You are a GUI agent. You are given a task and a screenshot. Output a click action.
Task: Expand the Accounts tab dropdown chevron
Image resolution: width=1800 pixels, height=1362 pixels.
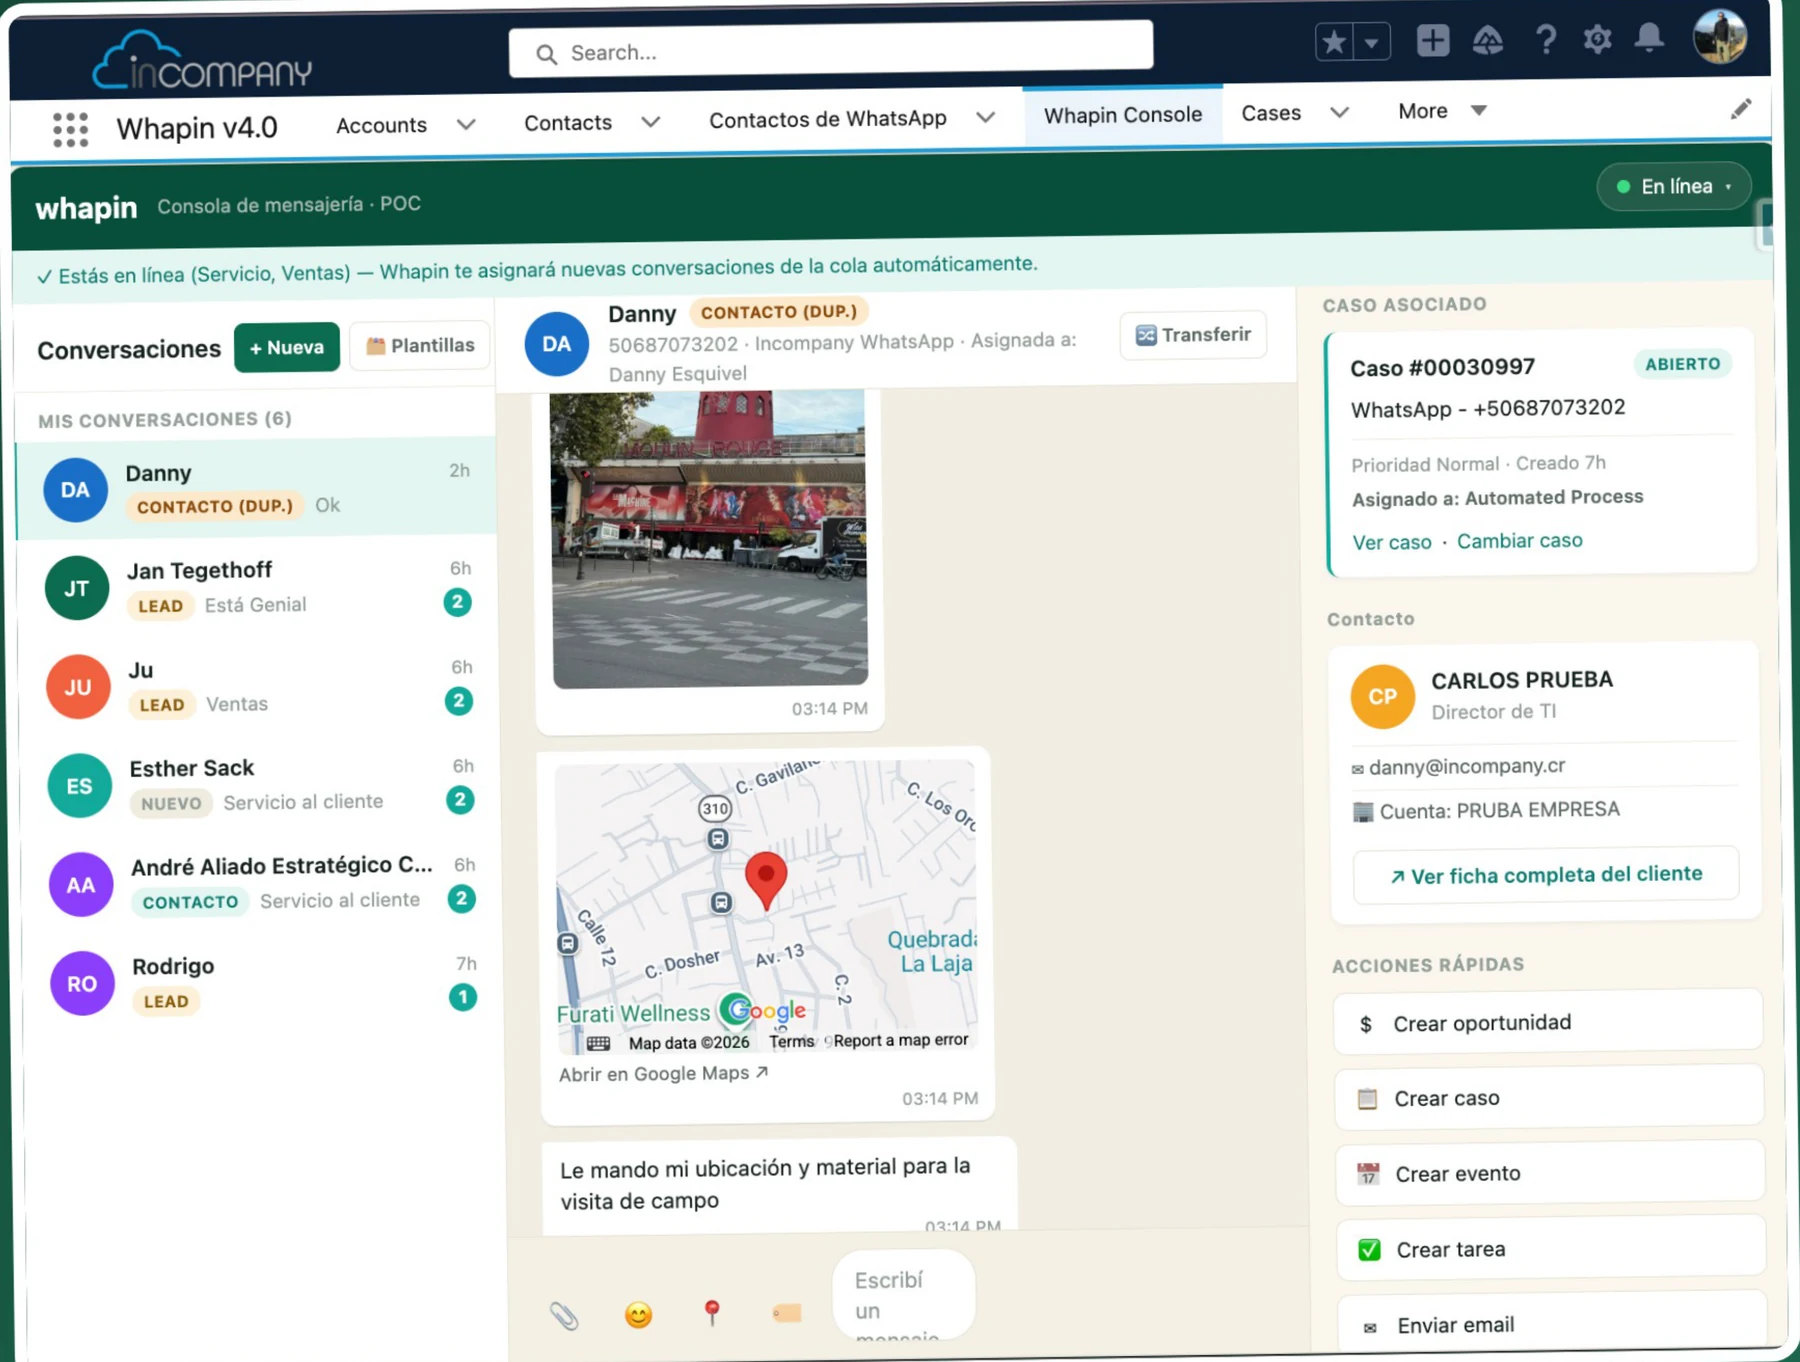[466, 125]
